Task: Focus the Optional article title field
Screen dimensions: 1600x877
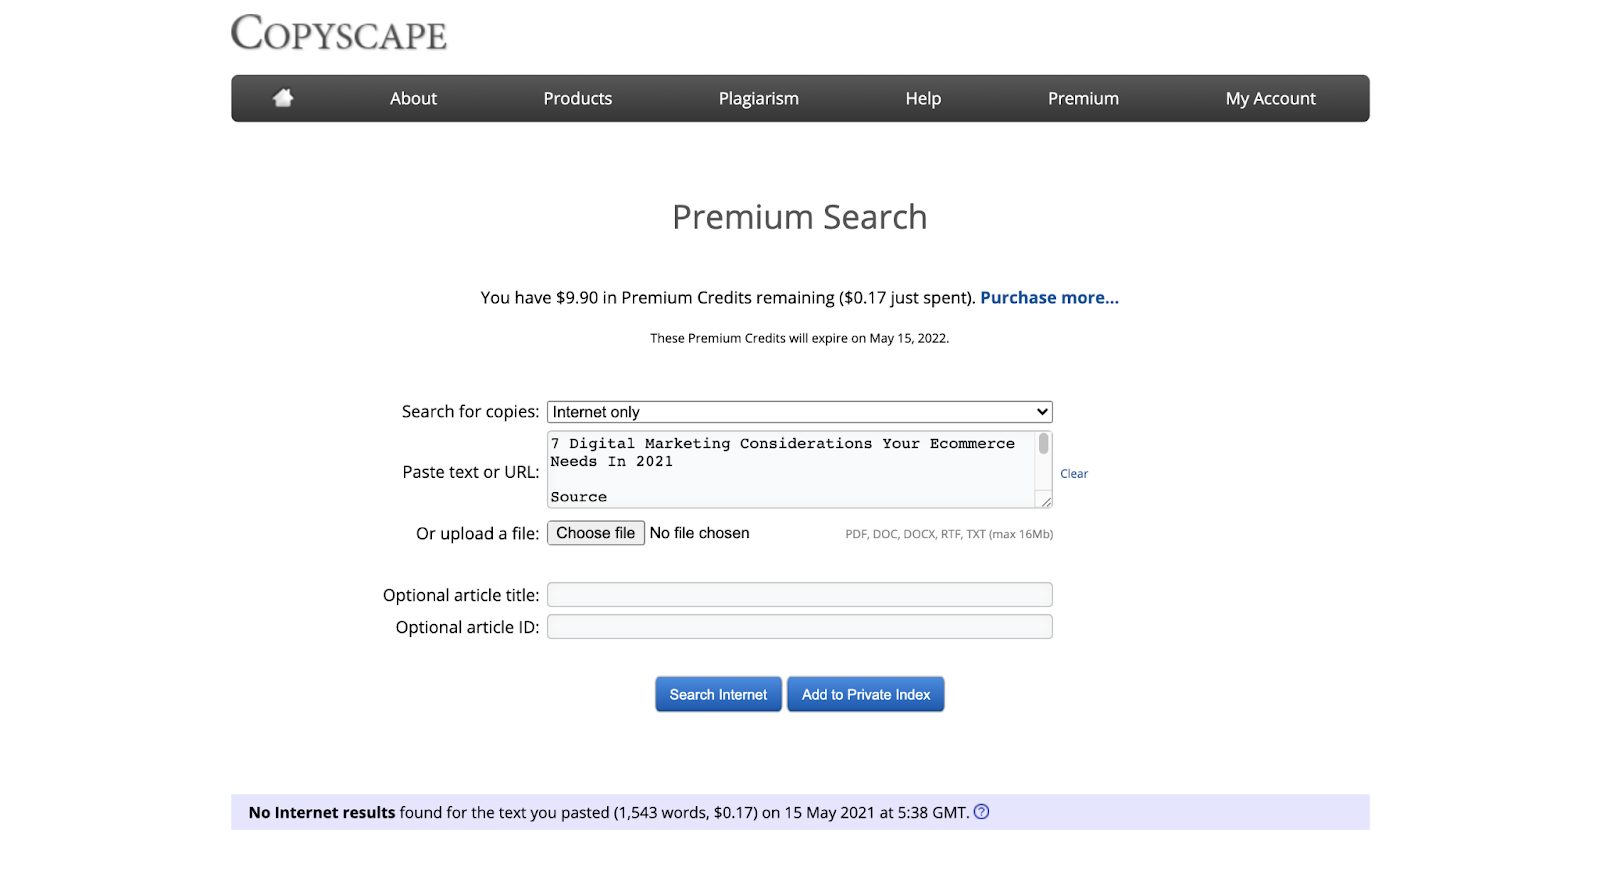Action: (800, 595)
